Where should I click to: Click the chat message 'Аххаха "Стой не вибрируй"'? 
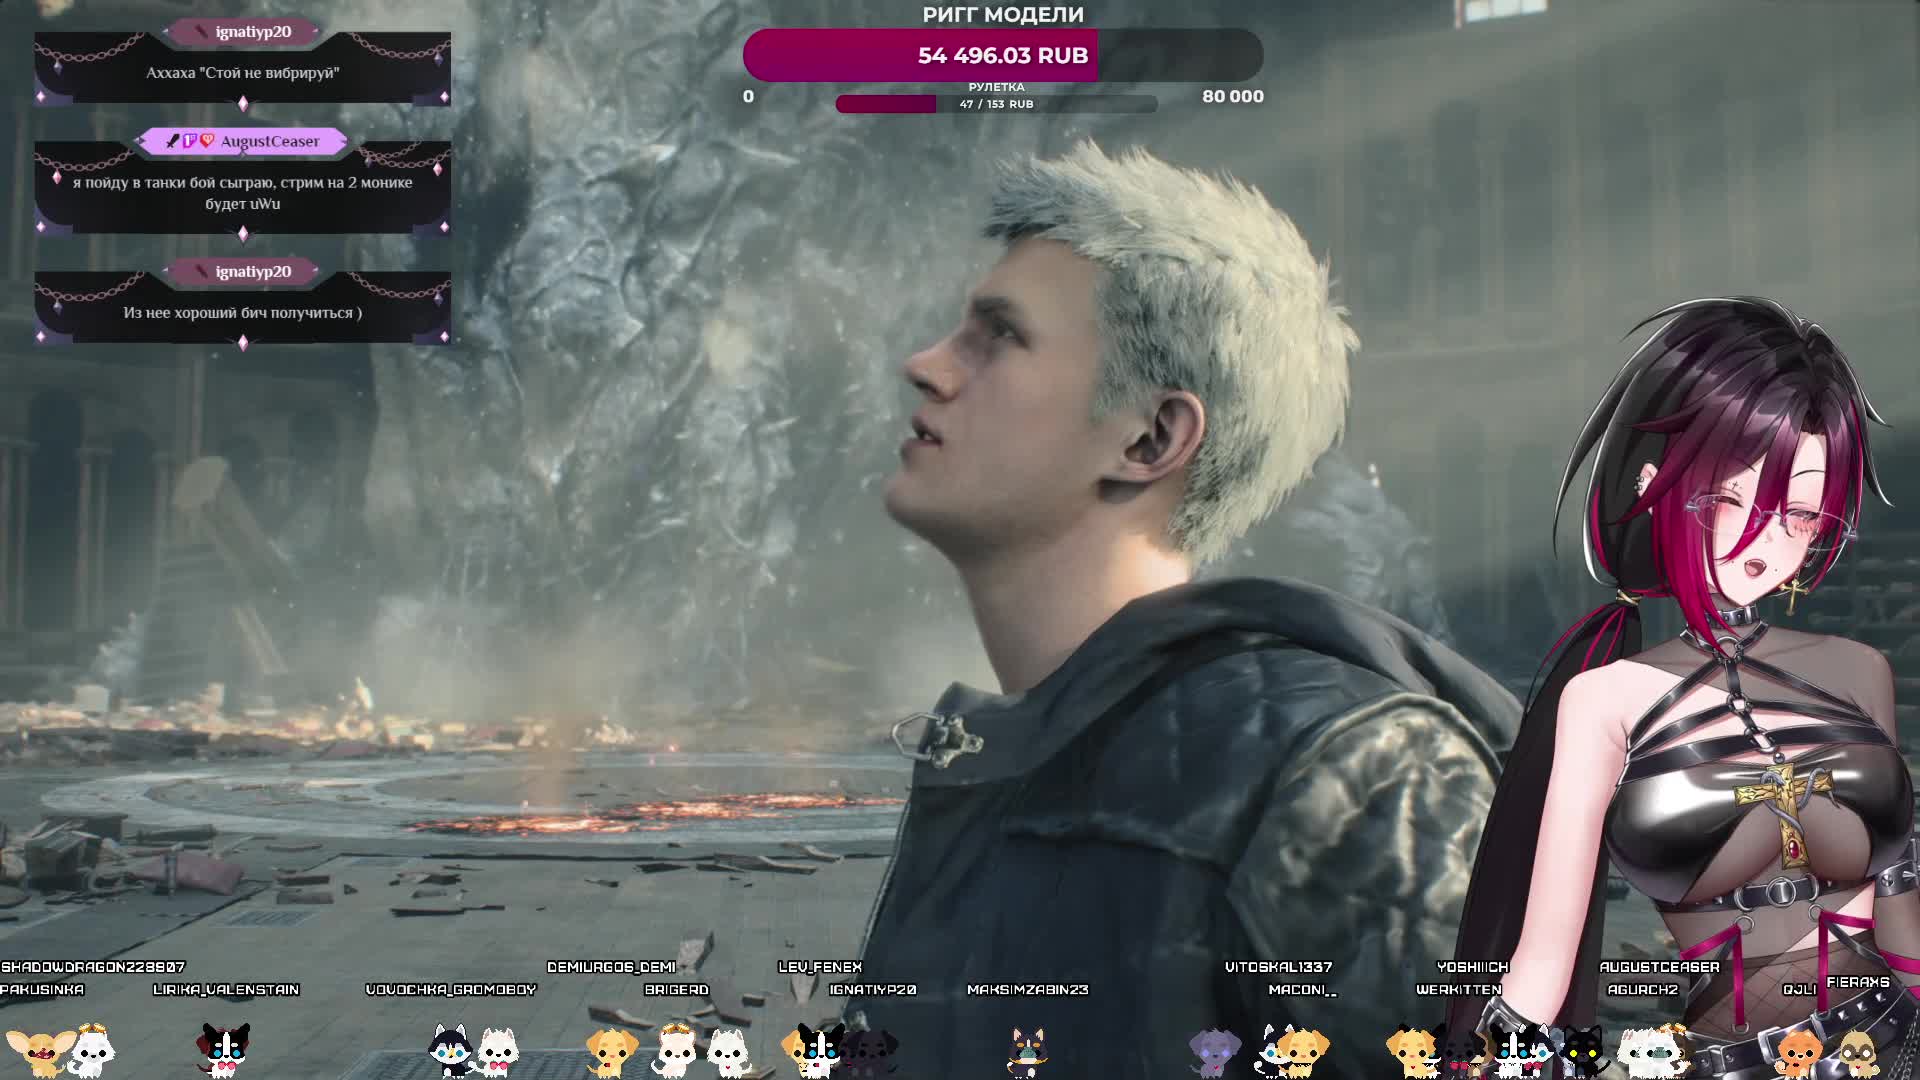243,73
